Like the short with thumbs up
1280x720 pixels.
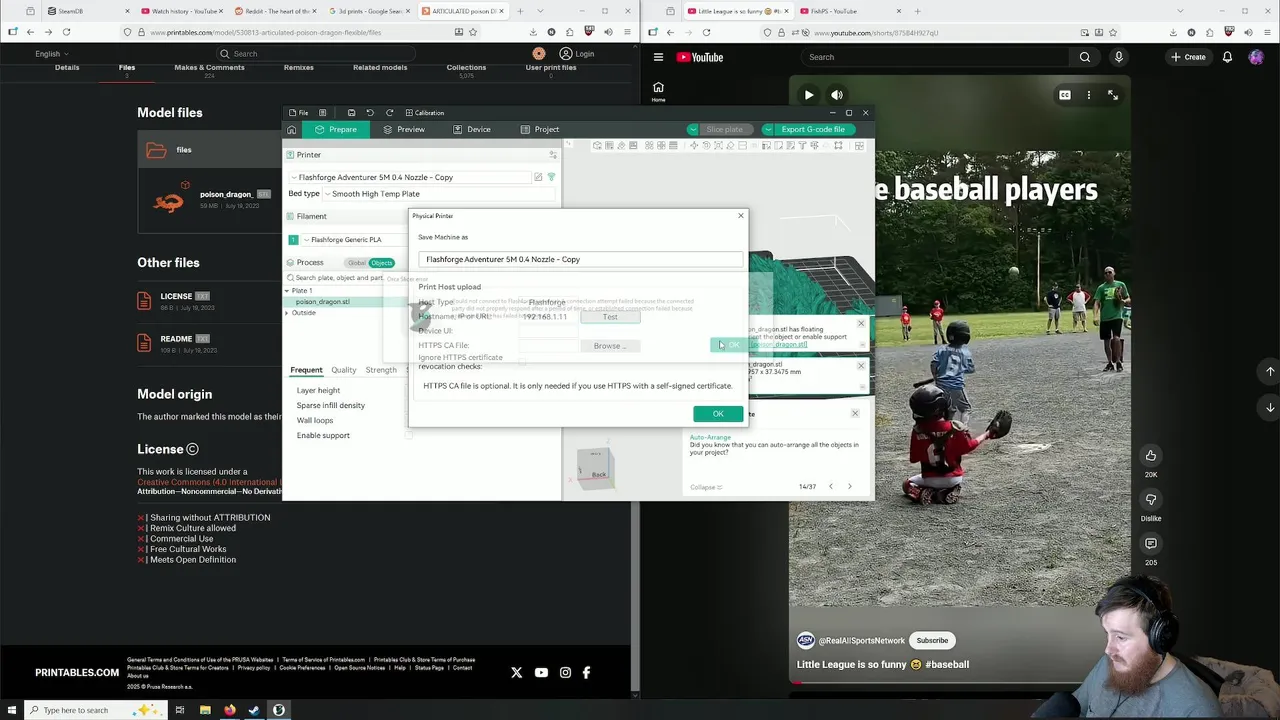click(x=1151, y=456)
